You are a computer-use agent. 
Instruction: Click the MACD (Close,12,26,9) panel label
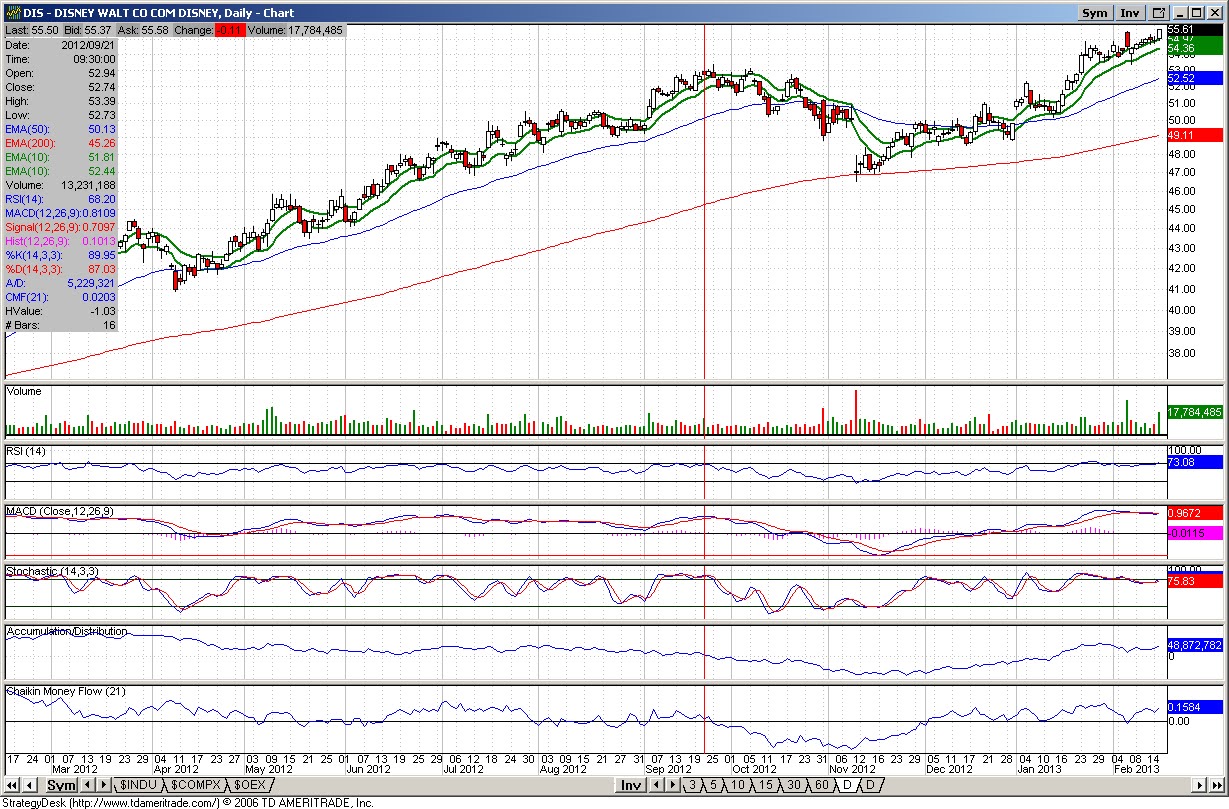point(60,511)
